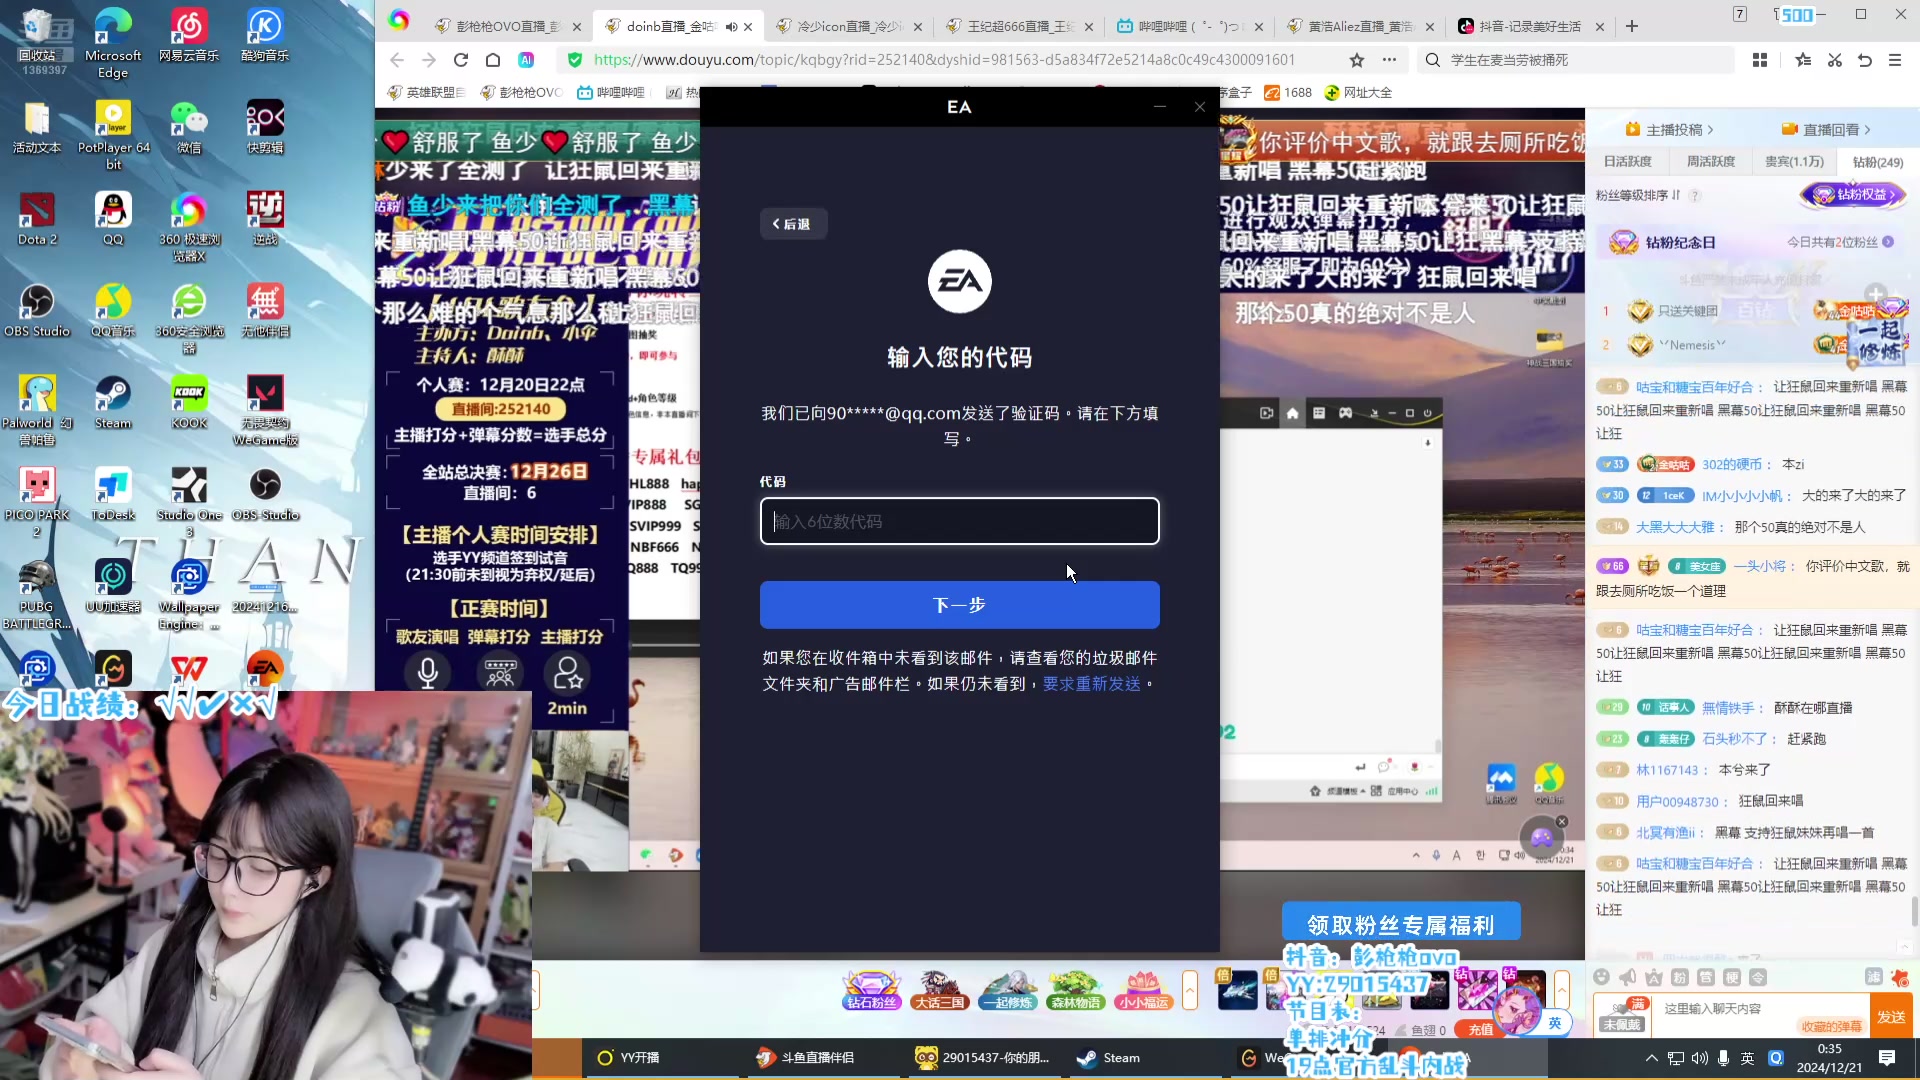Viewport: 1920px width, 1080px height.
Task: Open the browser extensions grid icon
Action: [1760, 60]
